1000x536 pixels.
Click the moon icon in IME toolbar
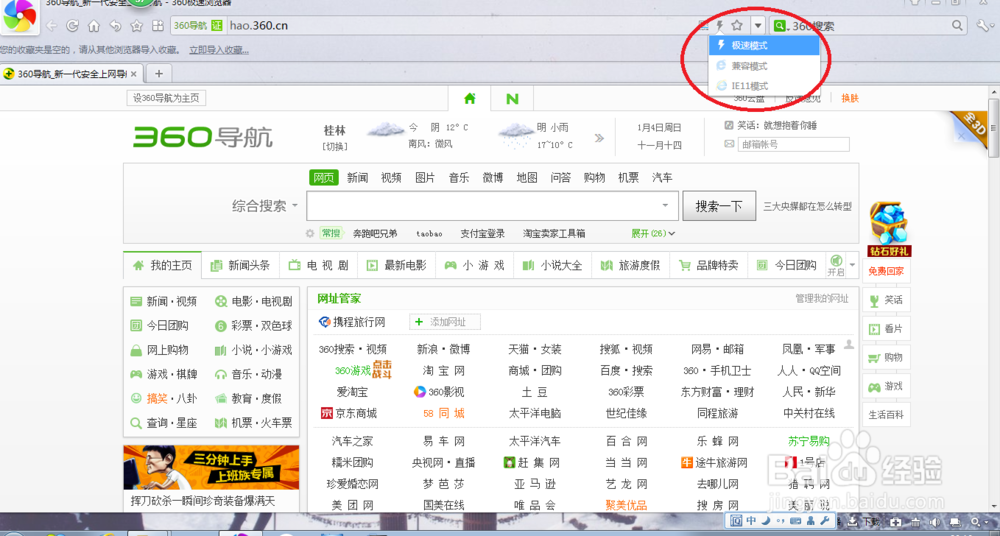coord(766,521)
